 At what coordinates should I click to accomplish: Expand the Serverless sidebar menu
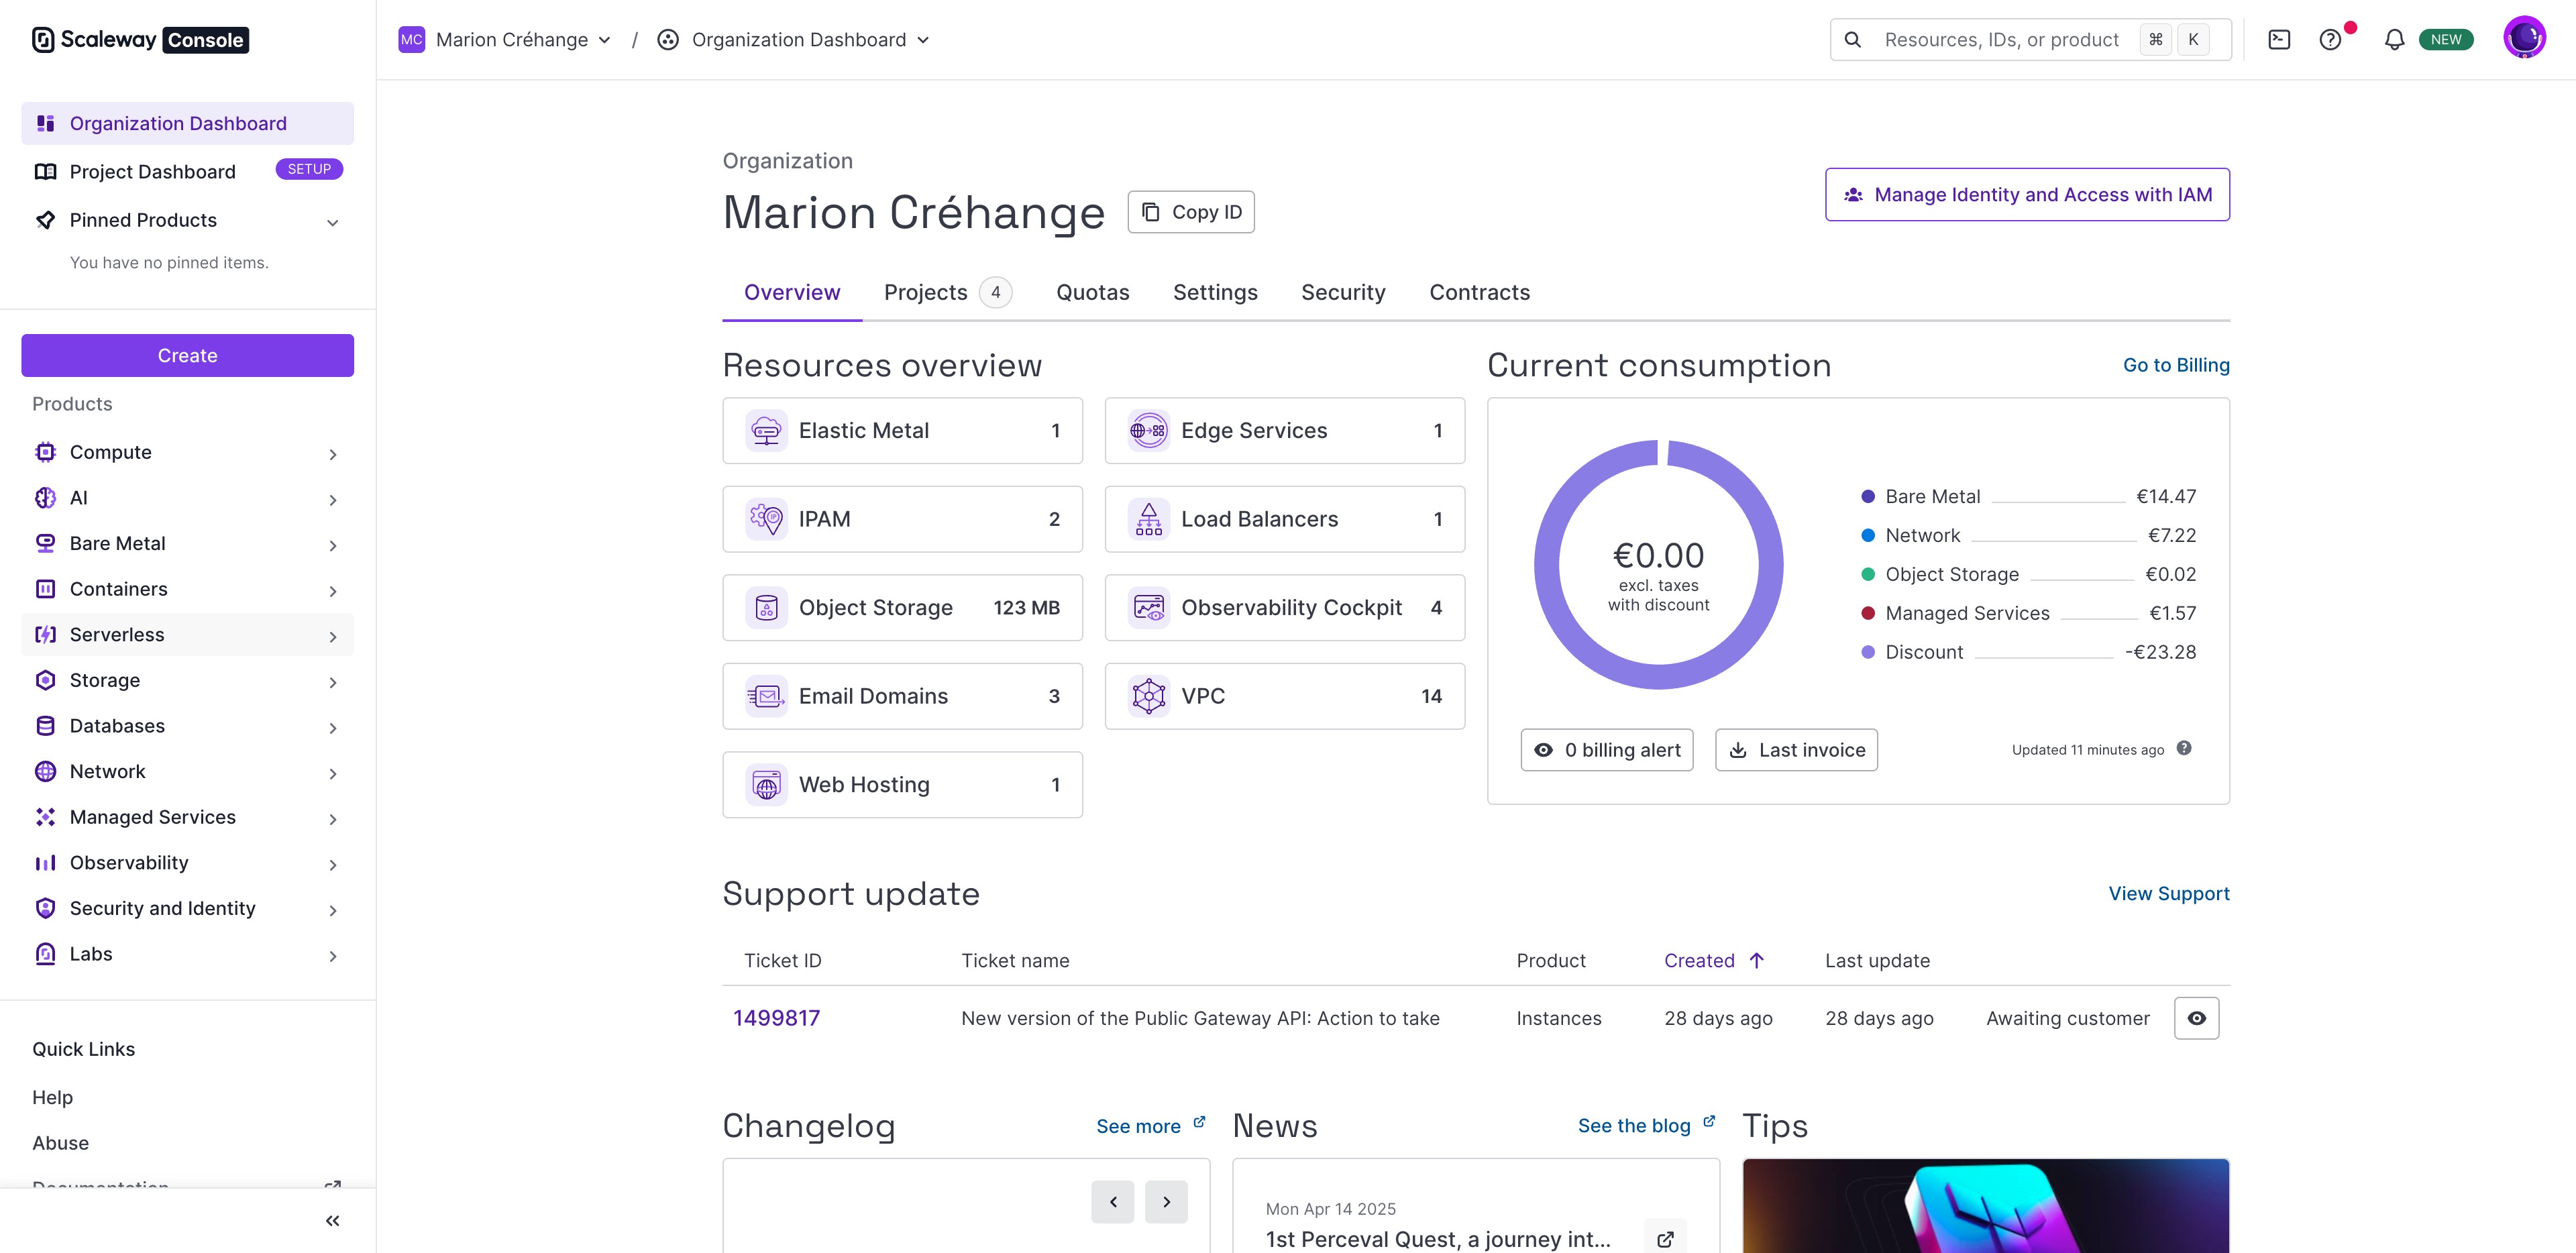tap(187, 635)
